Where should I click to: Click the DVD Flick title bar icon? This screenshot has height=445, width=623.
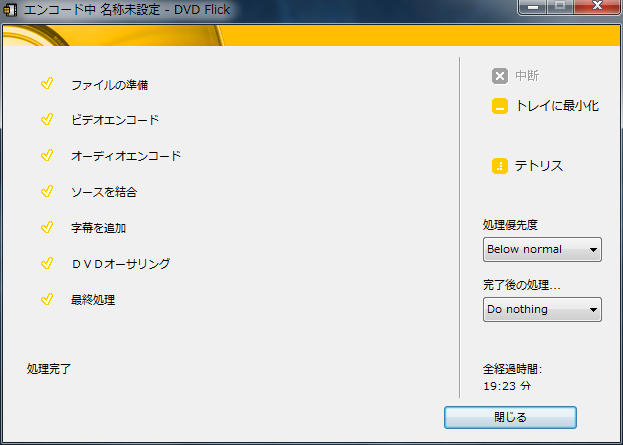click(10, 10)
